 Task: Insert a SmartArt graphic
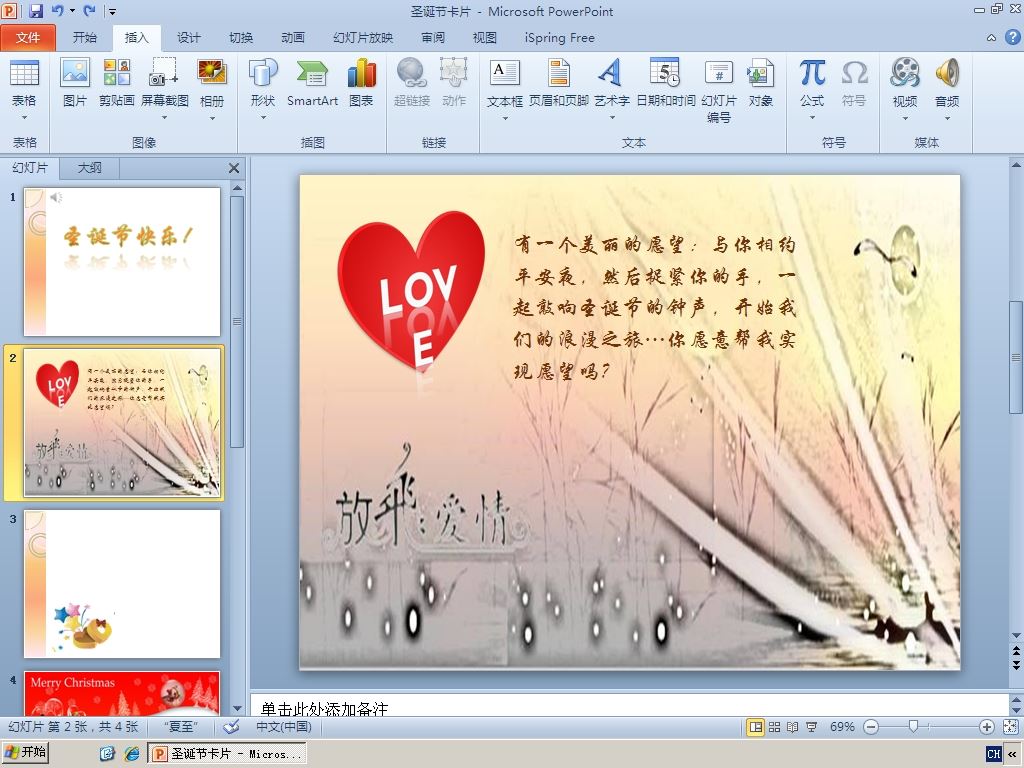pyautogui.click(x=312, y=82)
